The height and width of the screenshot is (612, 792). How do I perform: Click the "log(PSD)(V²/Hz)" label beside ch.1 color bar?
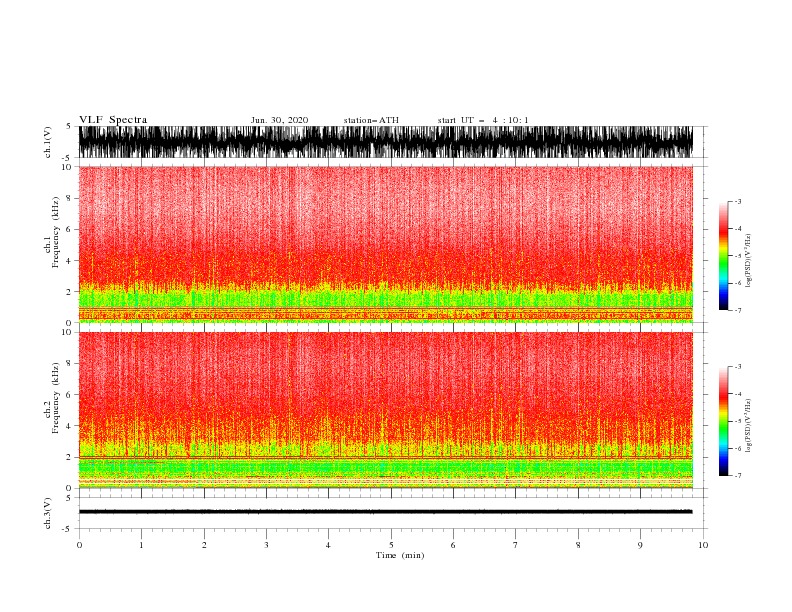748,261
